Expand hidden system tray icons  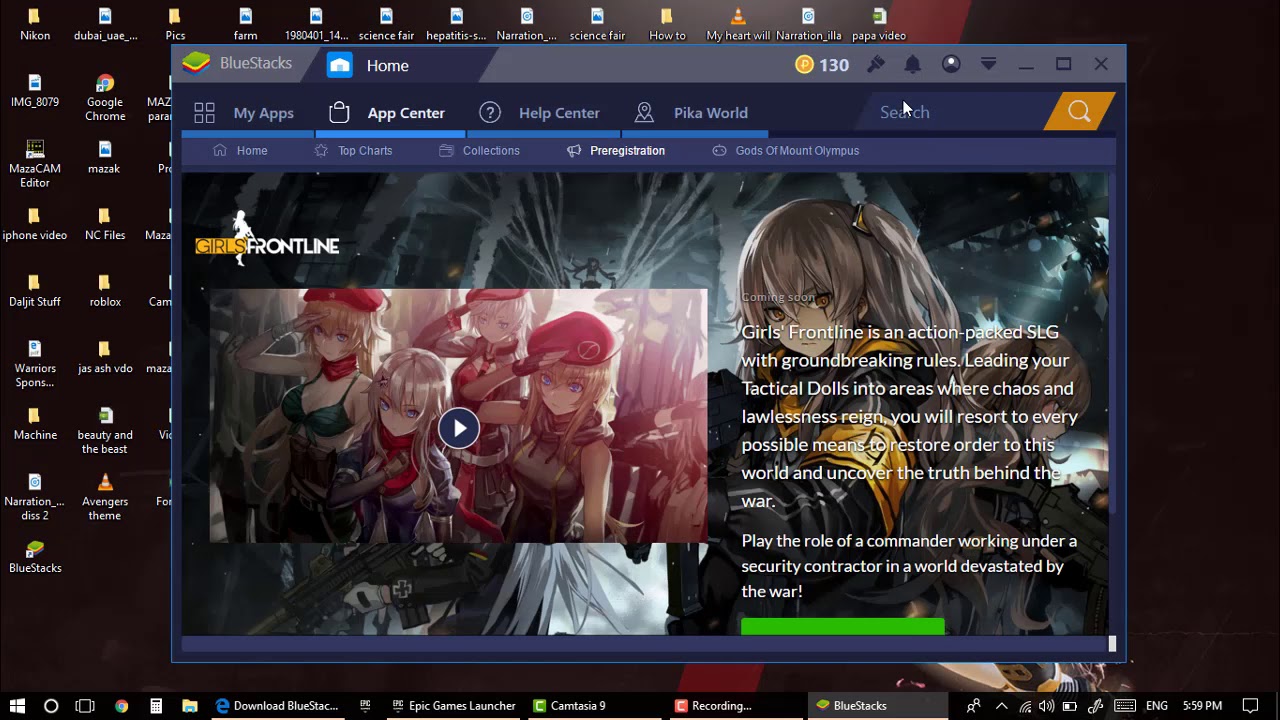coord(1001,705)
